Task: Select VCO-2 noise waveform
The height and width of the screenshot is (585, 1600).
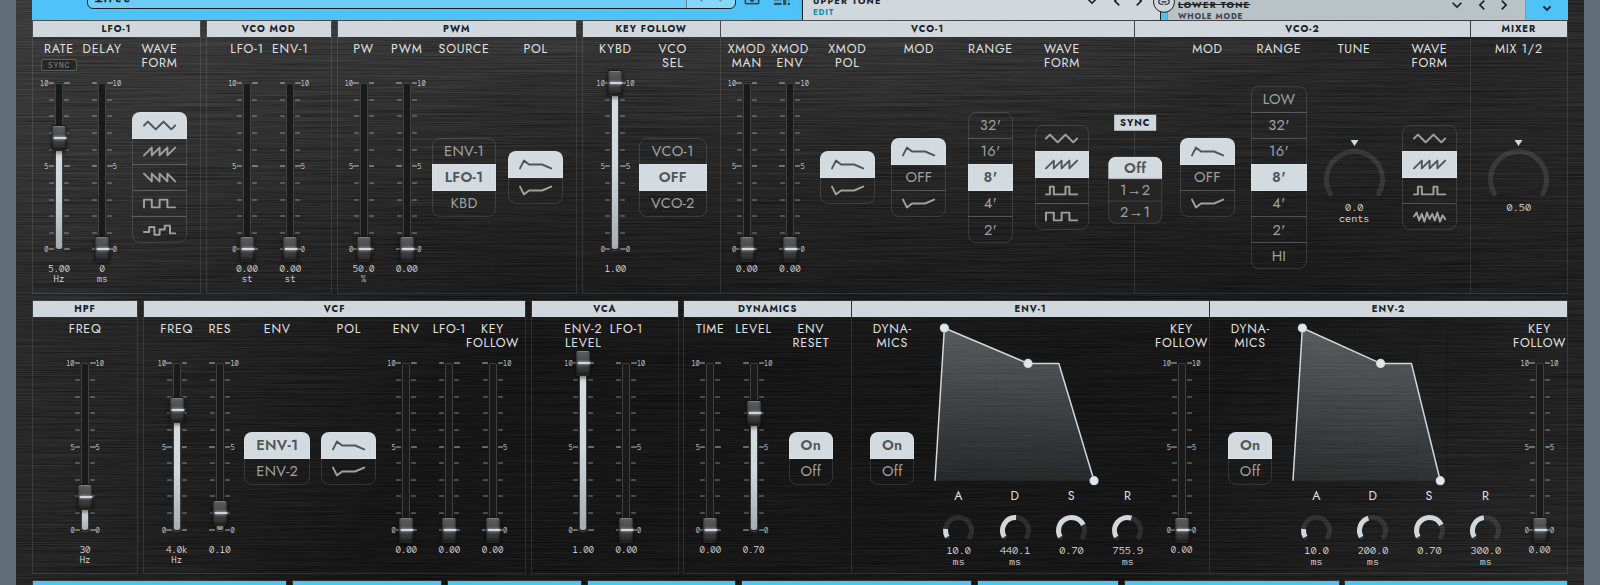Action: click(x=1429, y=216)
